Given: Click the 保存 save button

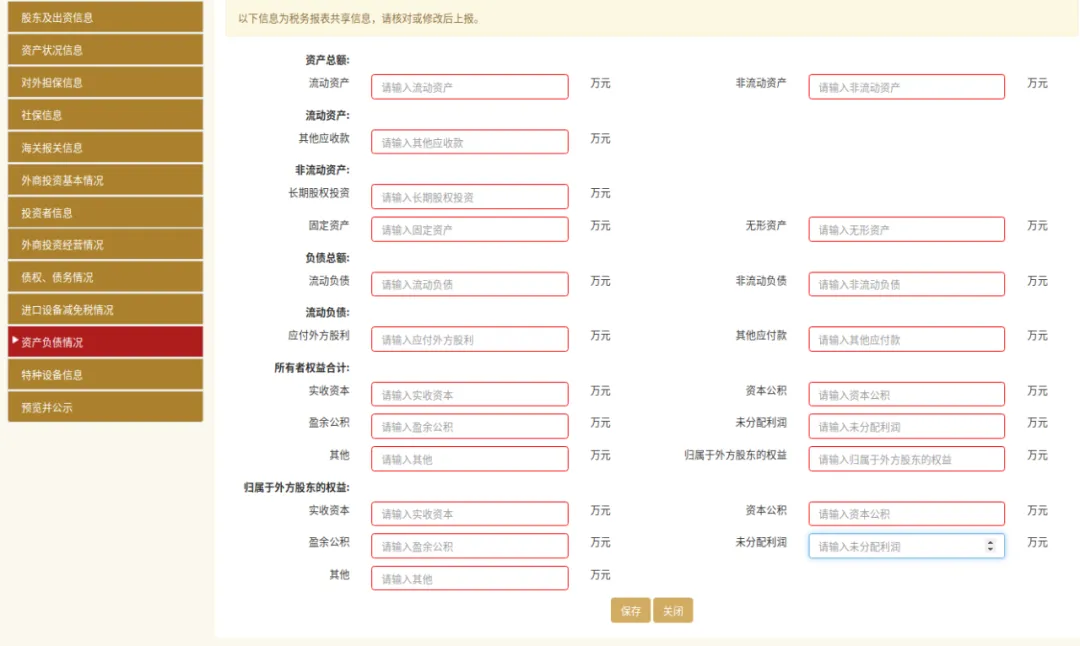Looking at the screenshot, I should pos(630,610).
